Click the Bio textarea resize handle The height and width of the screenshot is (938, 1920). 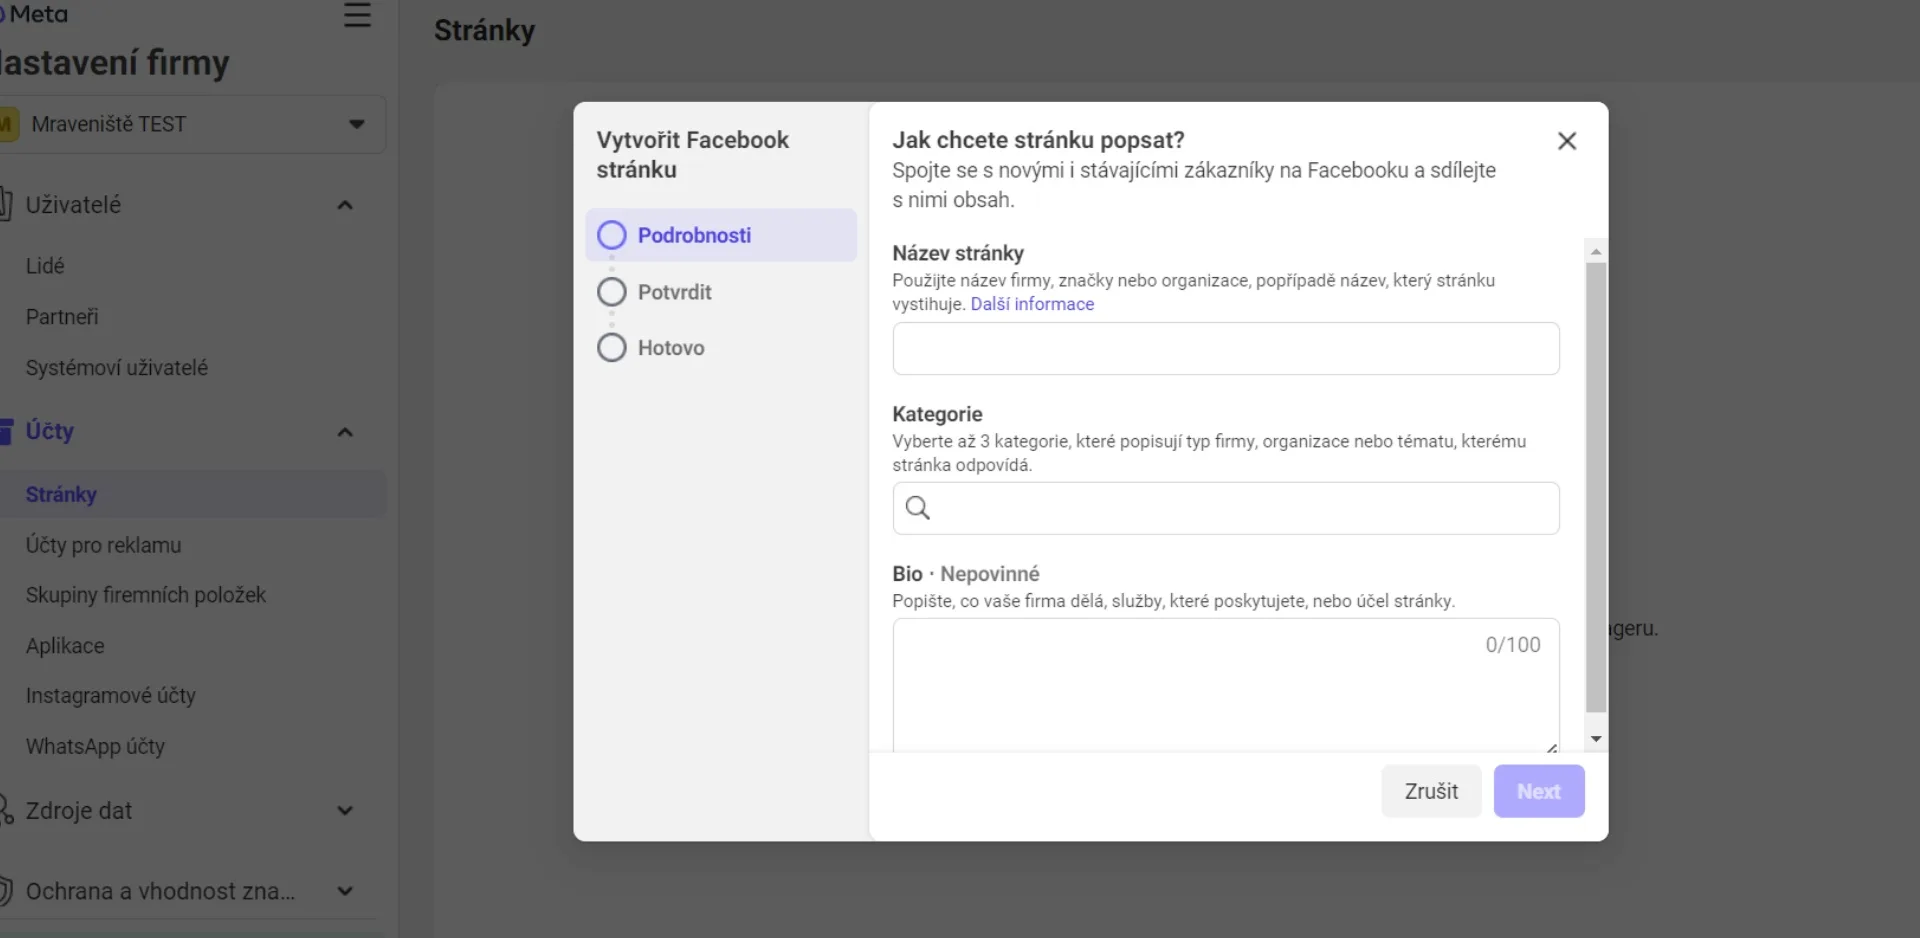coord(1552,747)
